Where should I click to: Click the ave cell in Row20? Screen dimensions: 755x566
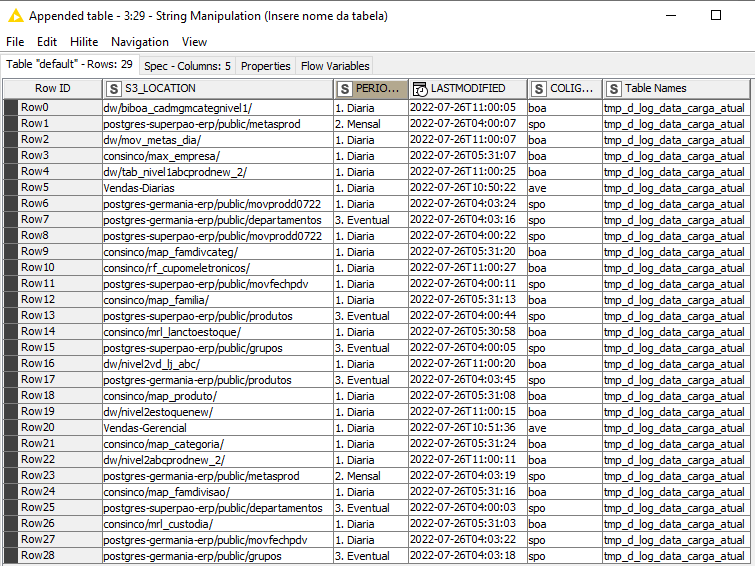(x=565, y=428)
